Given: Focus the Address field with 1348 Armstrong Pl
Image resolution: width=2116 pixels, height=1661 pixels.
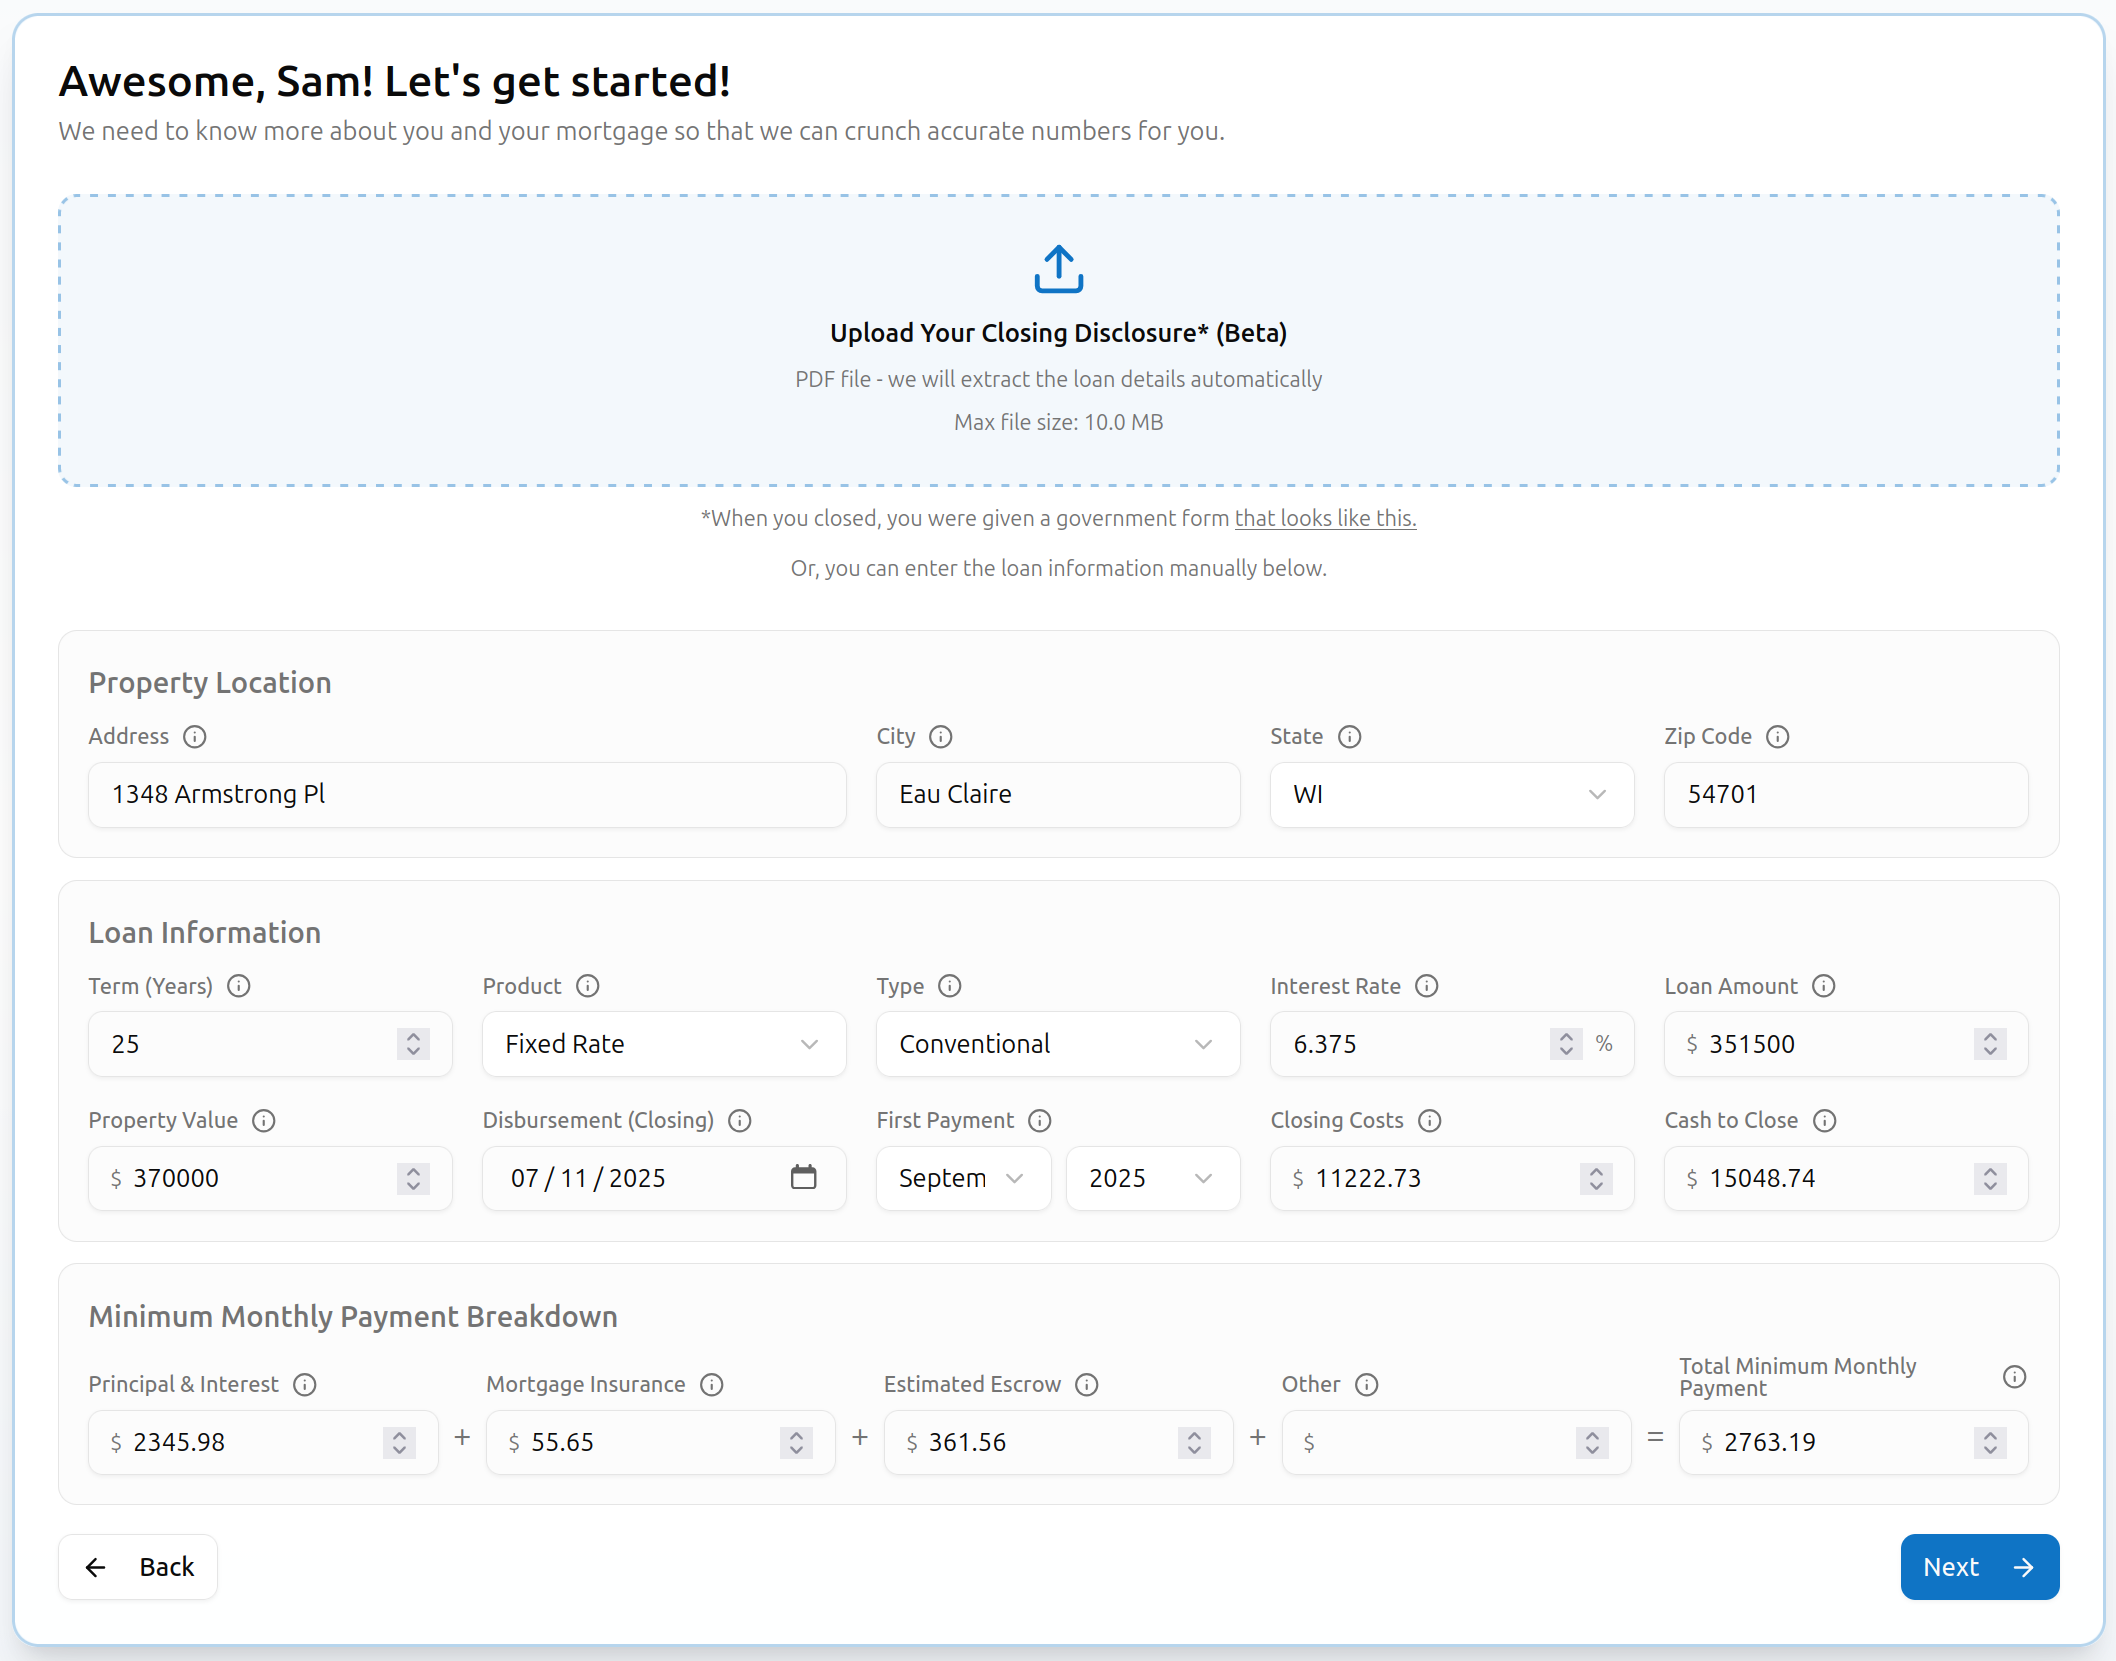Looking at the screenshot, I should pos(467,795).
